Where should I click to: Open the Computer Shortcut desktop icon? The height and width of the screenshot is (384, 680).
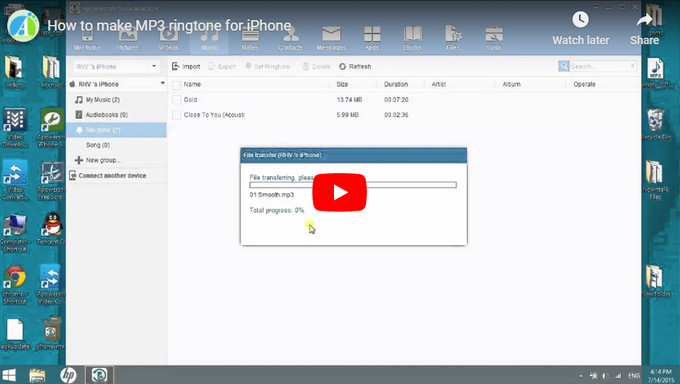click(15, 233)
